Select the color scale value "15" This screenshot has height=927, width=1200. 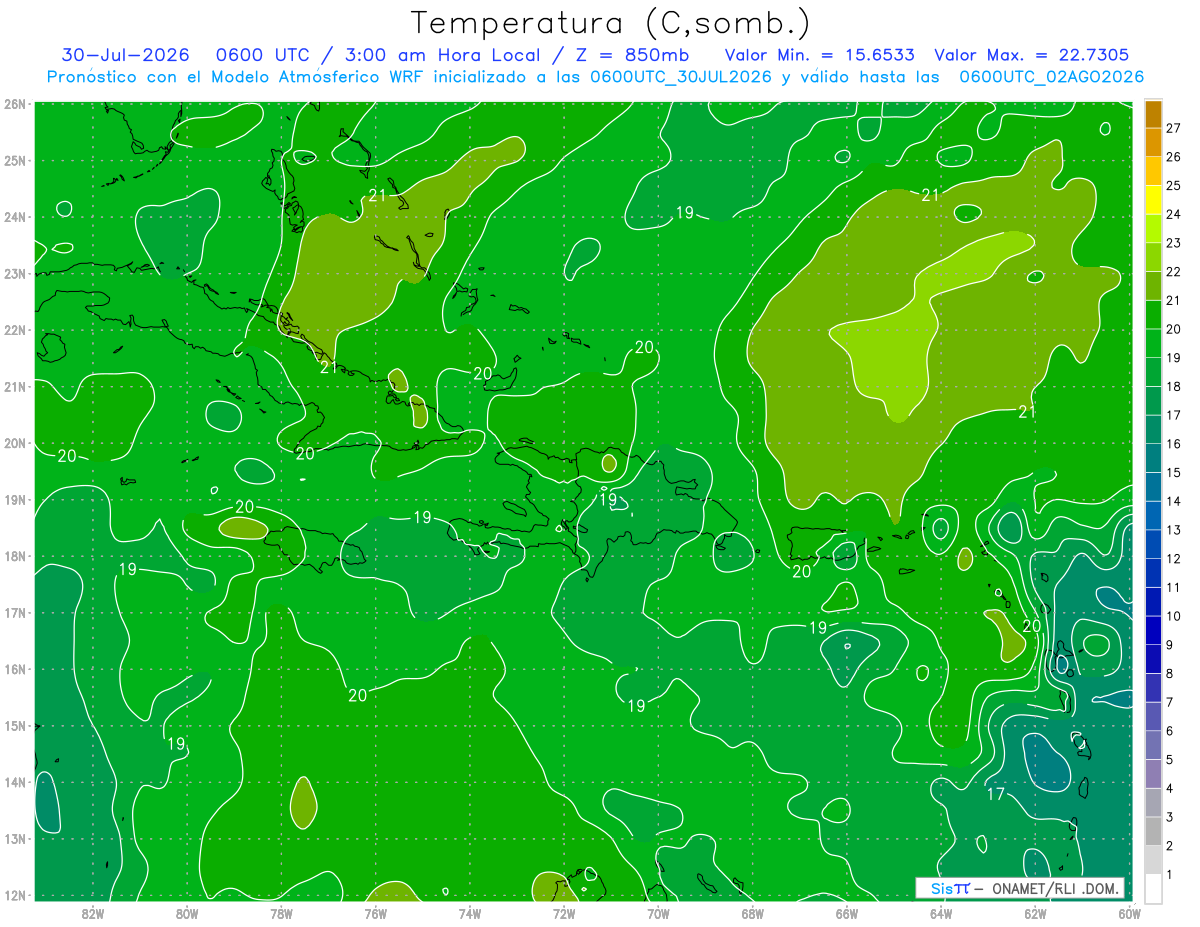pos(1173,472)
